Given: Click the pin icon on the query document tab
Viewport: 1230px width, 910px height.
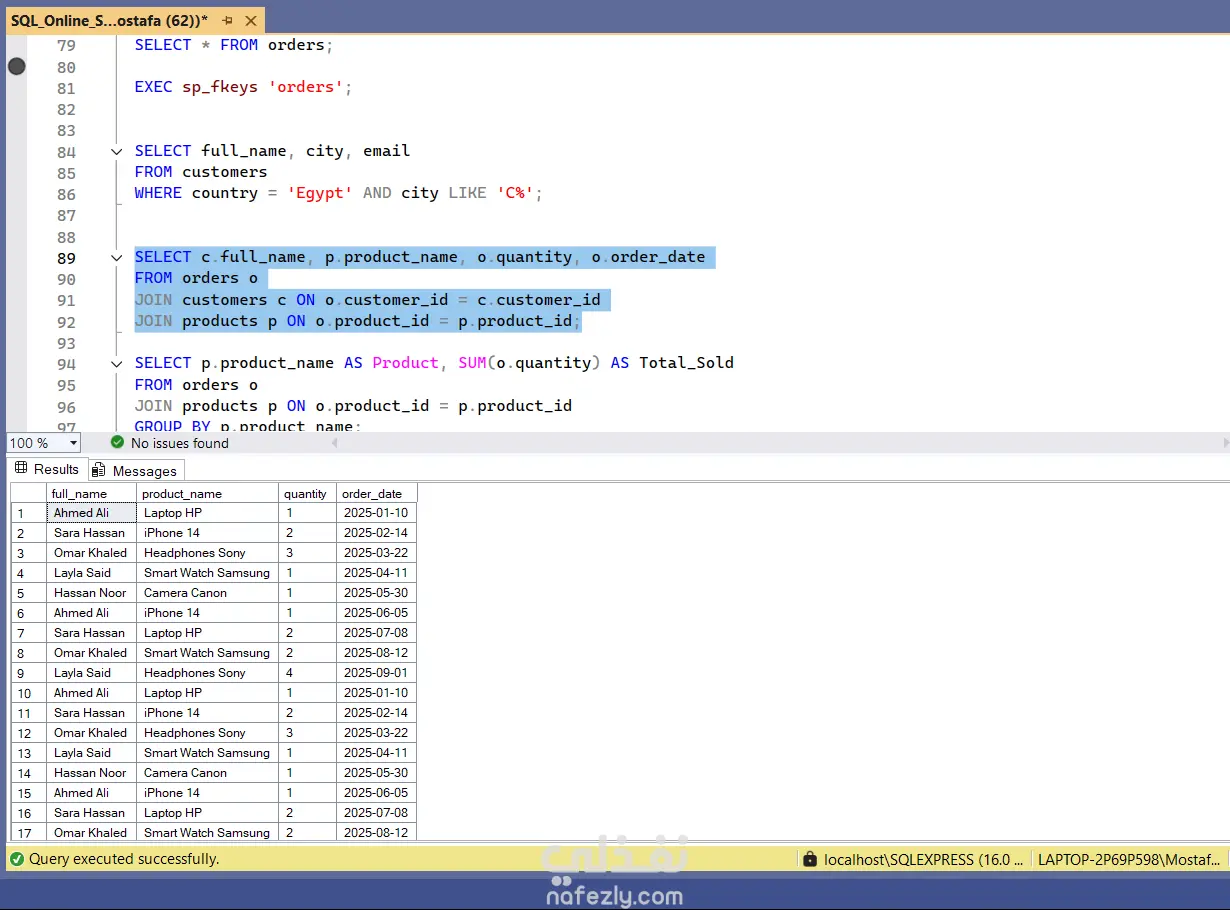Looking at the screenshot, I should (230, 19).
